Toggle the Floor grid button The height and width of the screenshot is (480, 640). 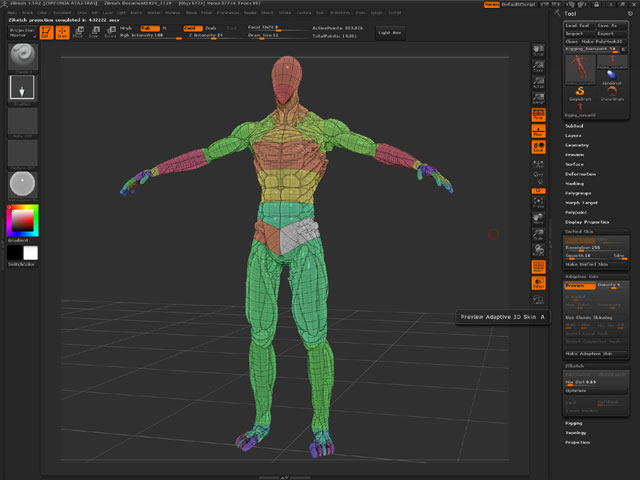tap(538, 131)
